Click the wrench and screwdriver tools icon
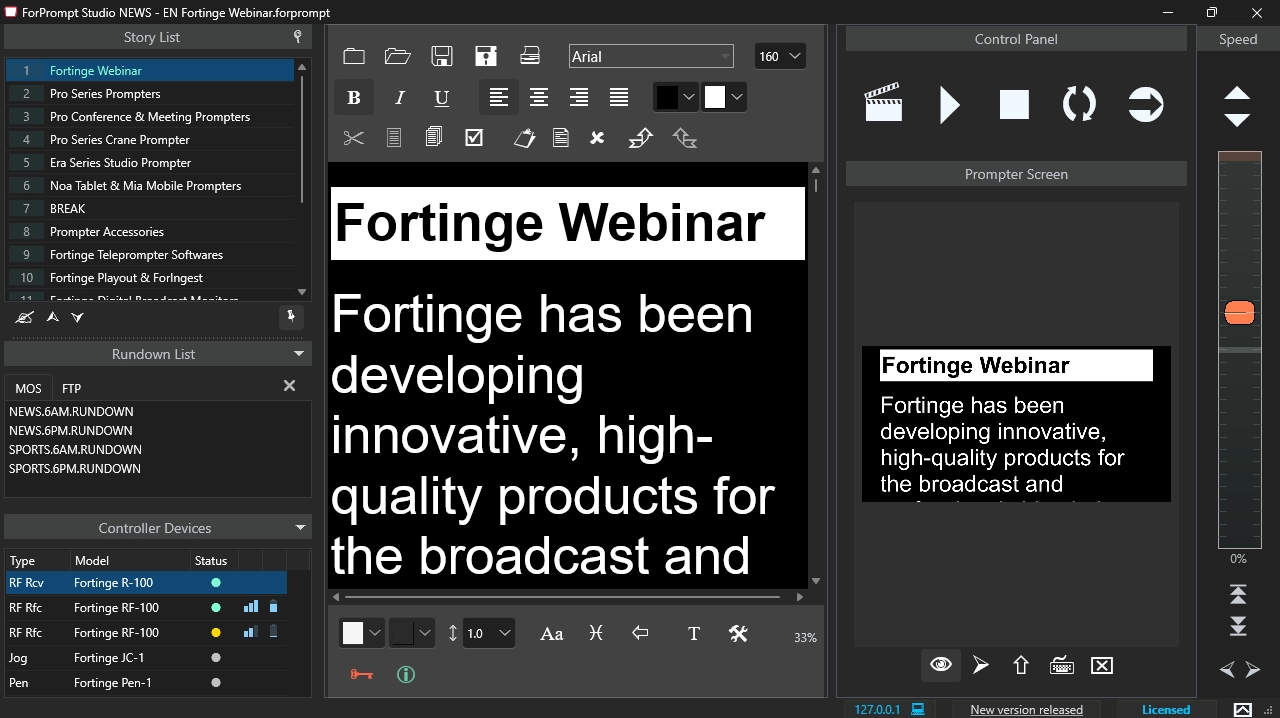This screenshot has height=718, width=1280. click(x=739, y=633)
